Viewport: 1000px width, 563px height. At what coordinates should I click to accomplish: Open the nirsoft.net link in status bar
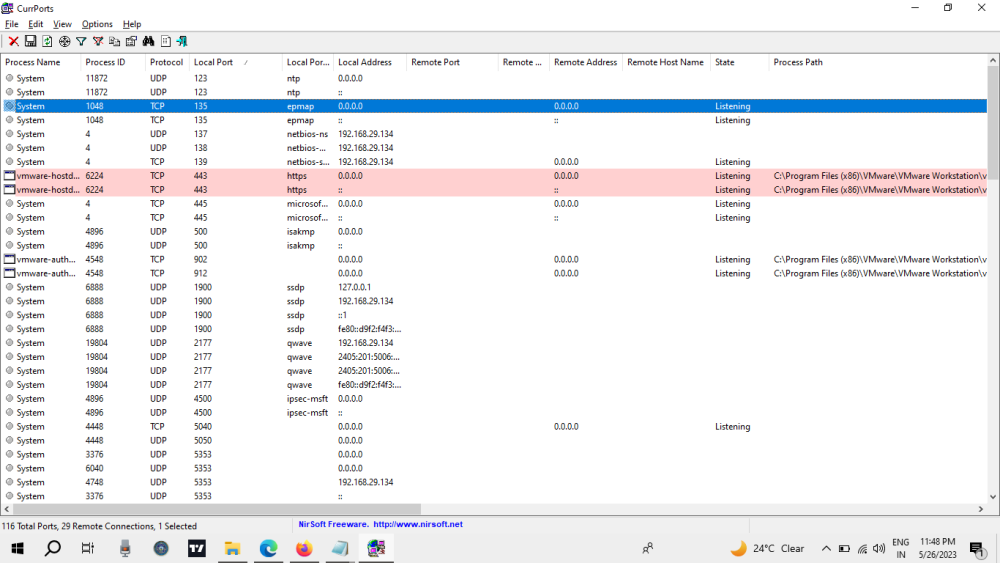(x=417, y=524)
